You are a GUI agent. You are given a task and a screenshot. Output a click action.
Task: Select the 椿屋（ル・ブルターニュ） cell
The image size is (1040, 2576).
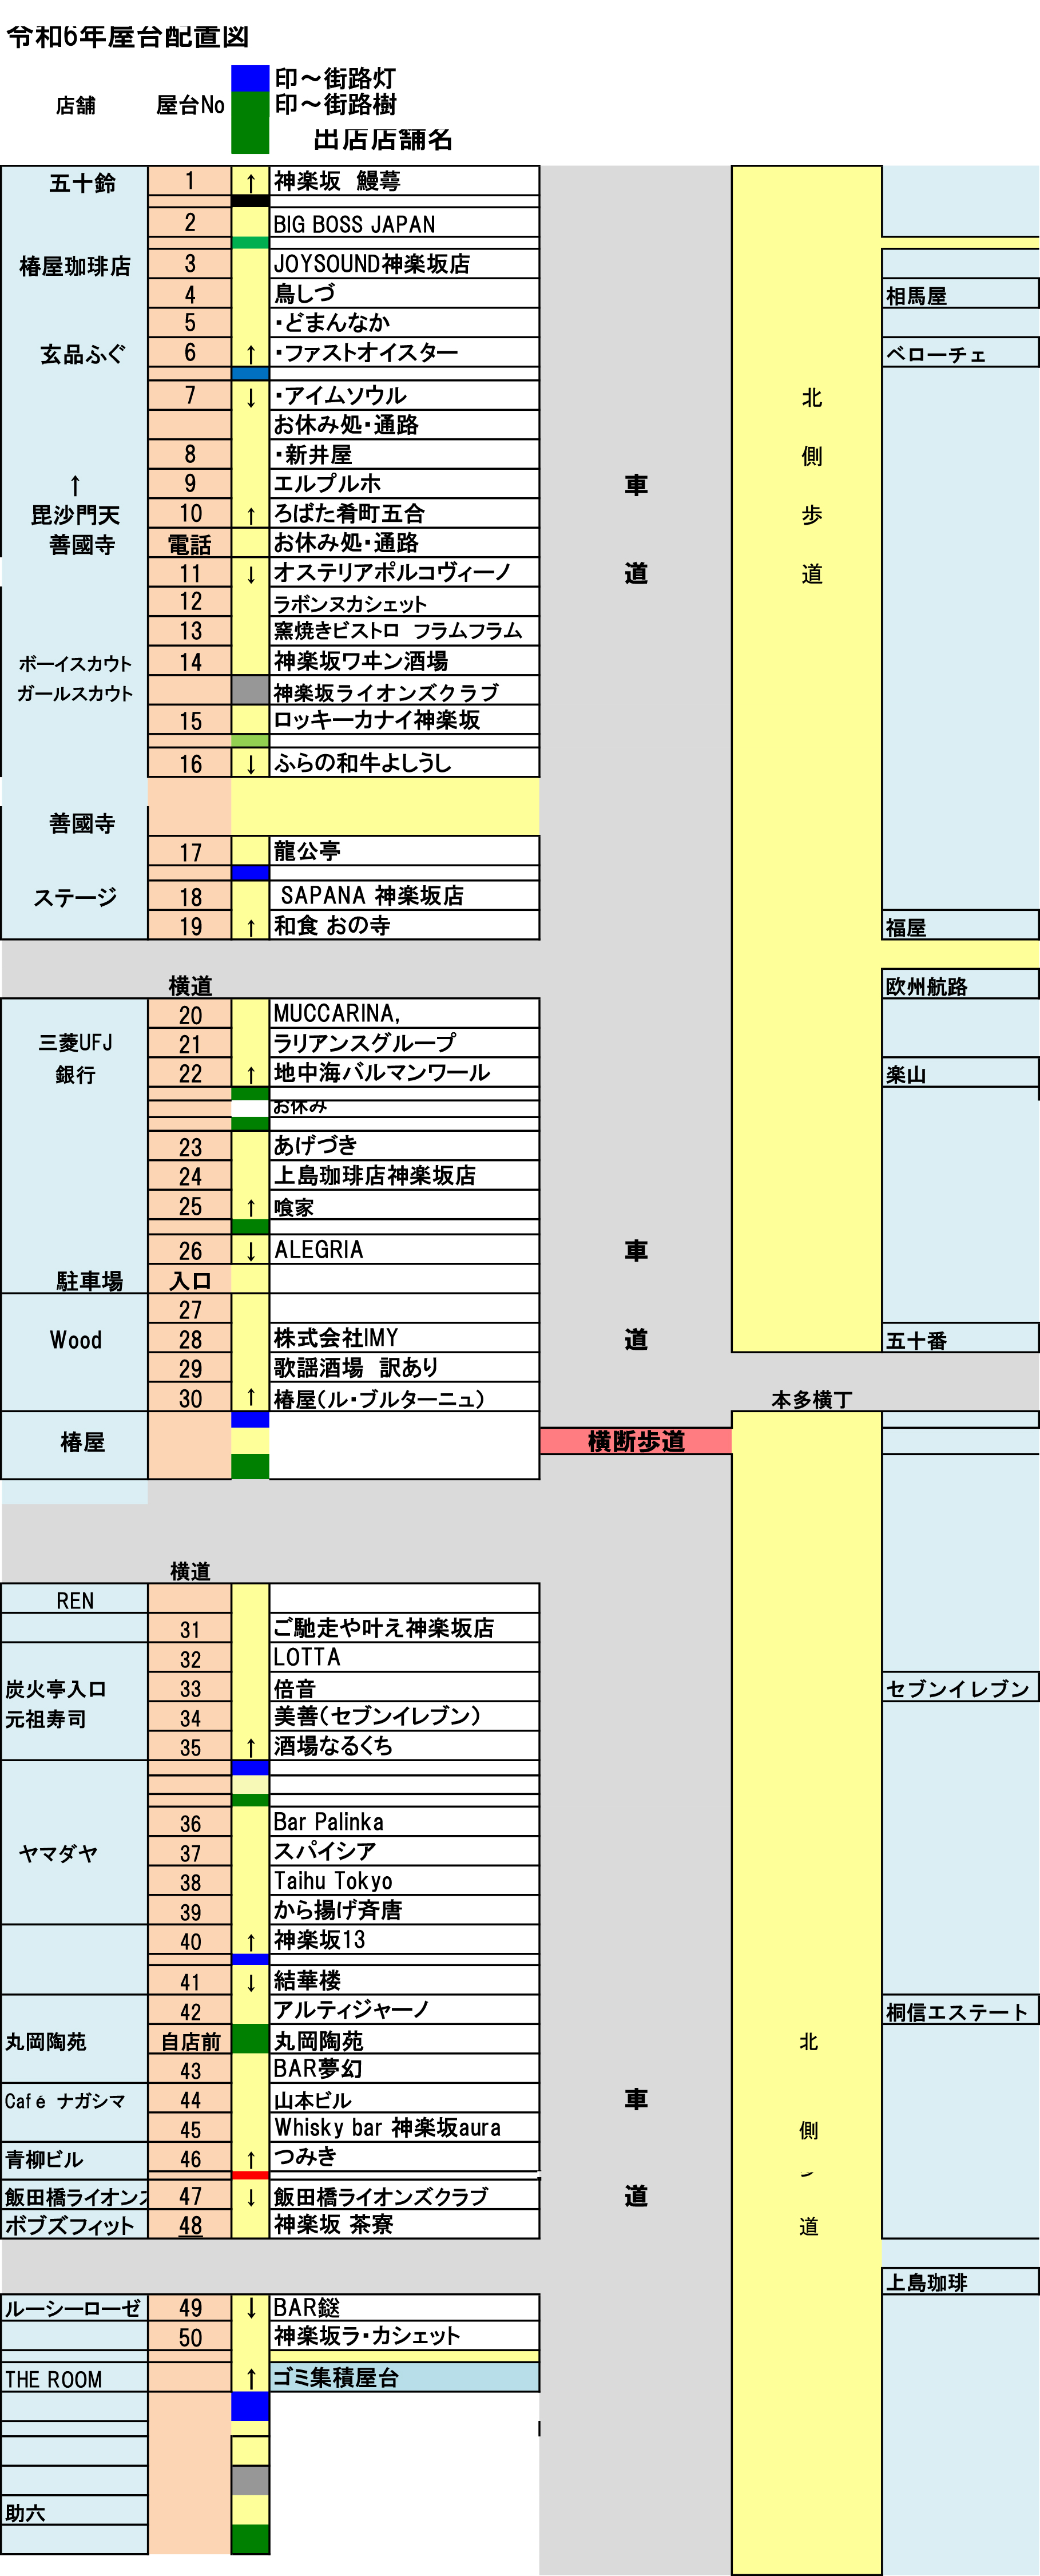click(404, 1397)
